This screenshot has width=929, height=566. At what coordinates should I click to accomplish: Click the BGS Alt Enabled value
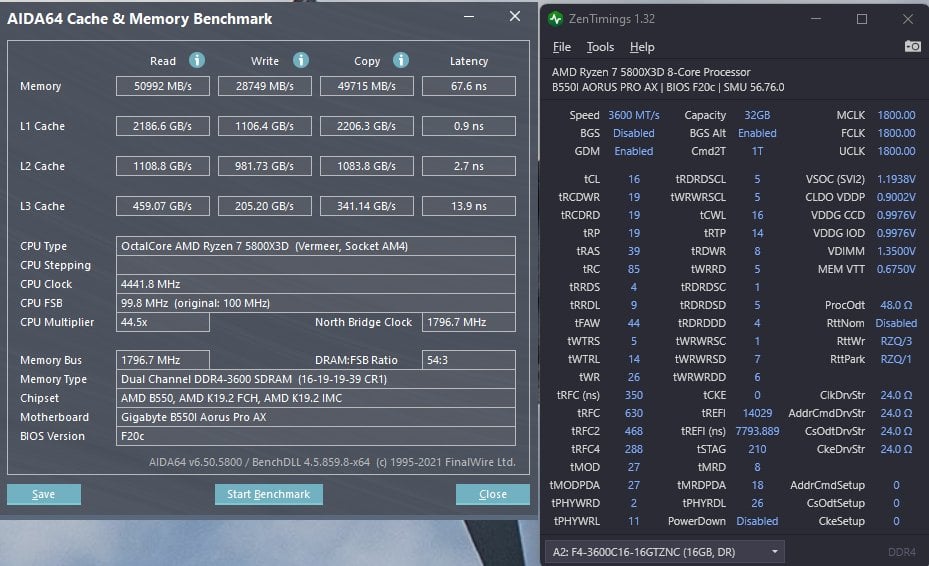coord(757,133)
